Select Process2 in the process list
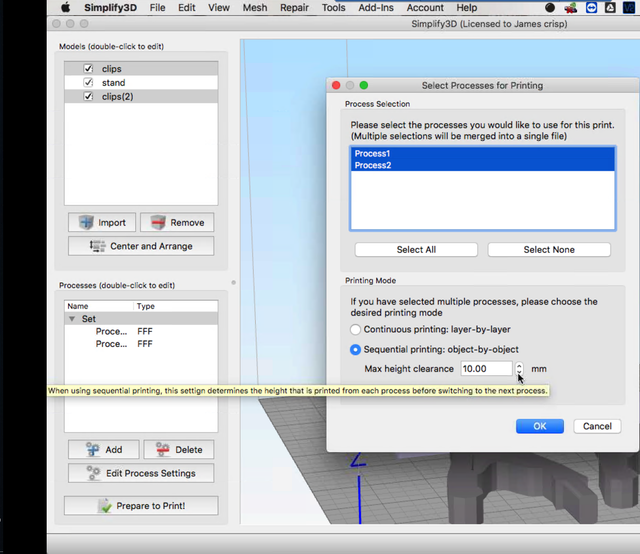 tap(482, 165)
